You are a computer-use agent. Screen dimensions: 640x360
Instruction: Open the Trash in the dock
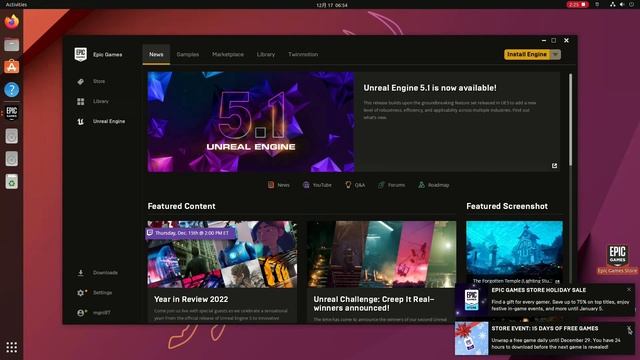pyautogui.click(x=11, y=182)
